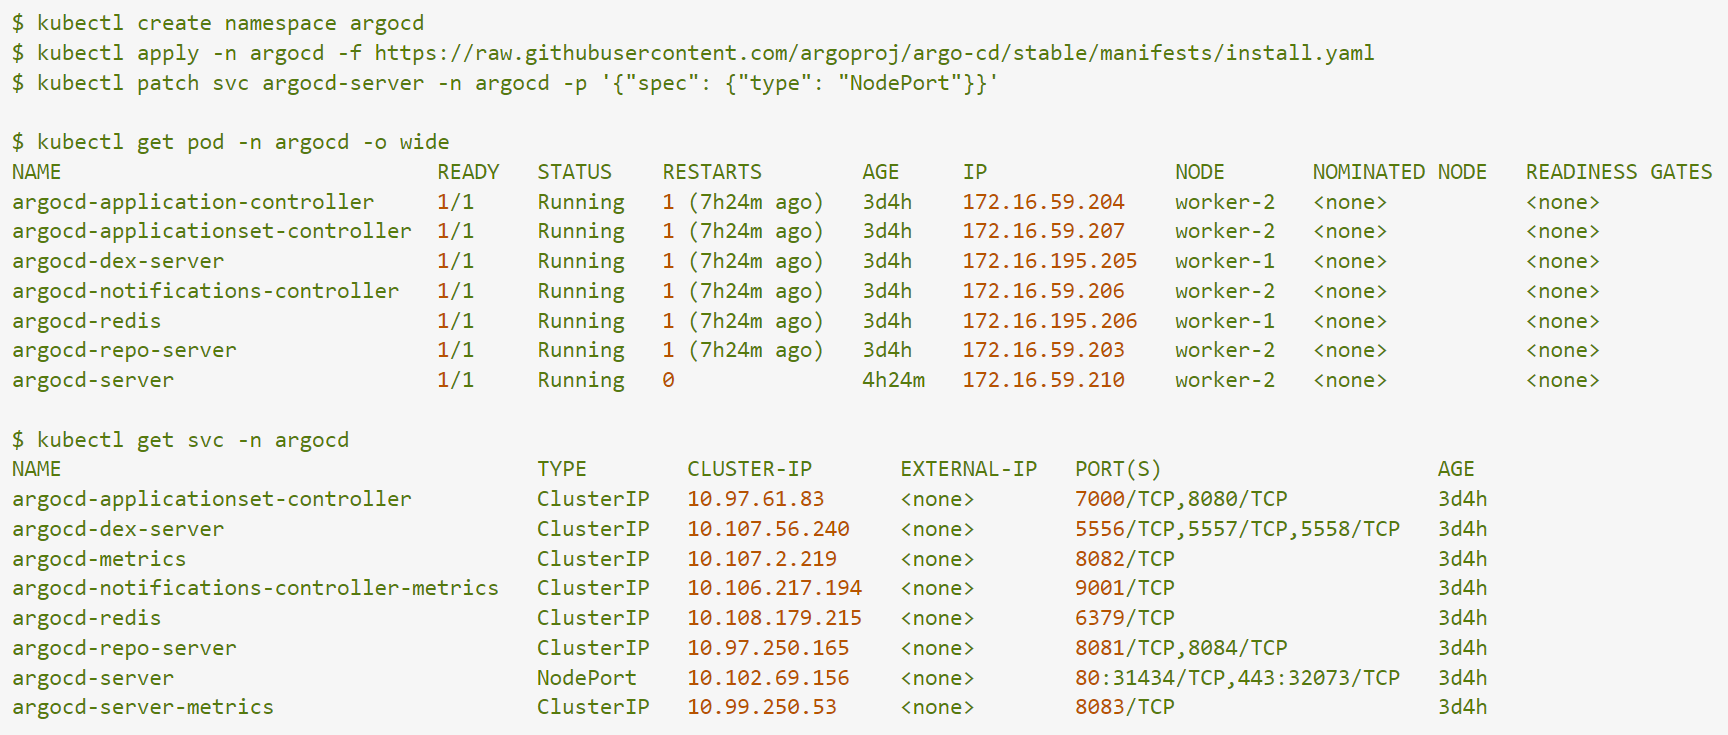Click the argocd-server-metrics service name
1728x735 pixels.
click(x=143, y=707)
